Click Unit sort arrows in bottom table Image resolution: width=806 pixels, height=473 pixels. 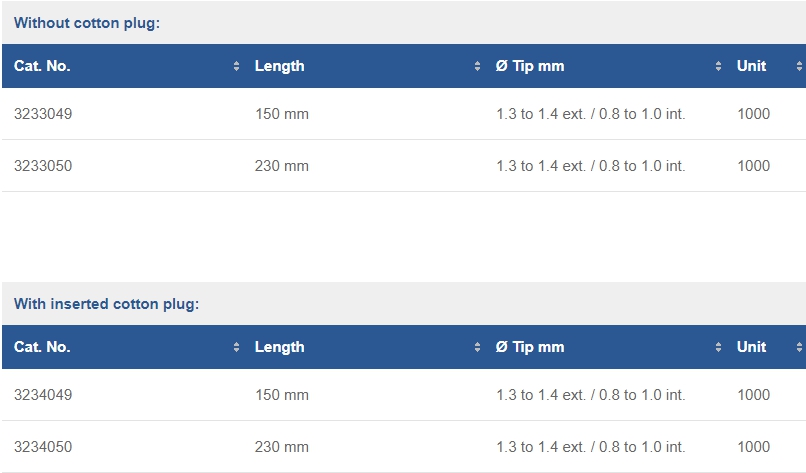pos(799,347)
